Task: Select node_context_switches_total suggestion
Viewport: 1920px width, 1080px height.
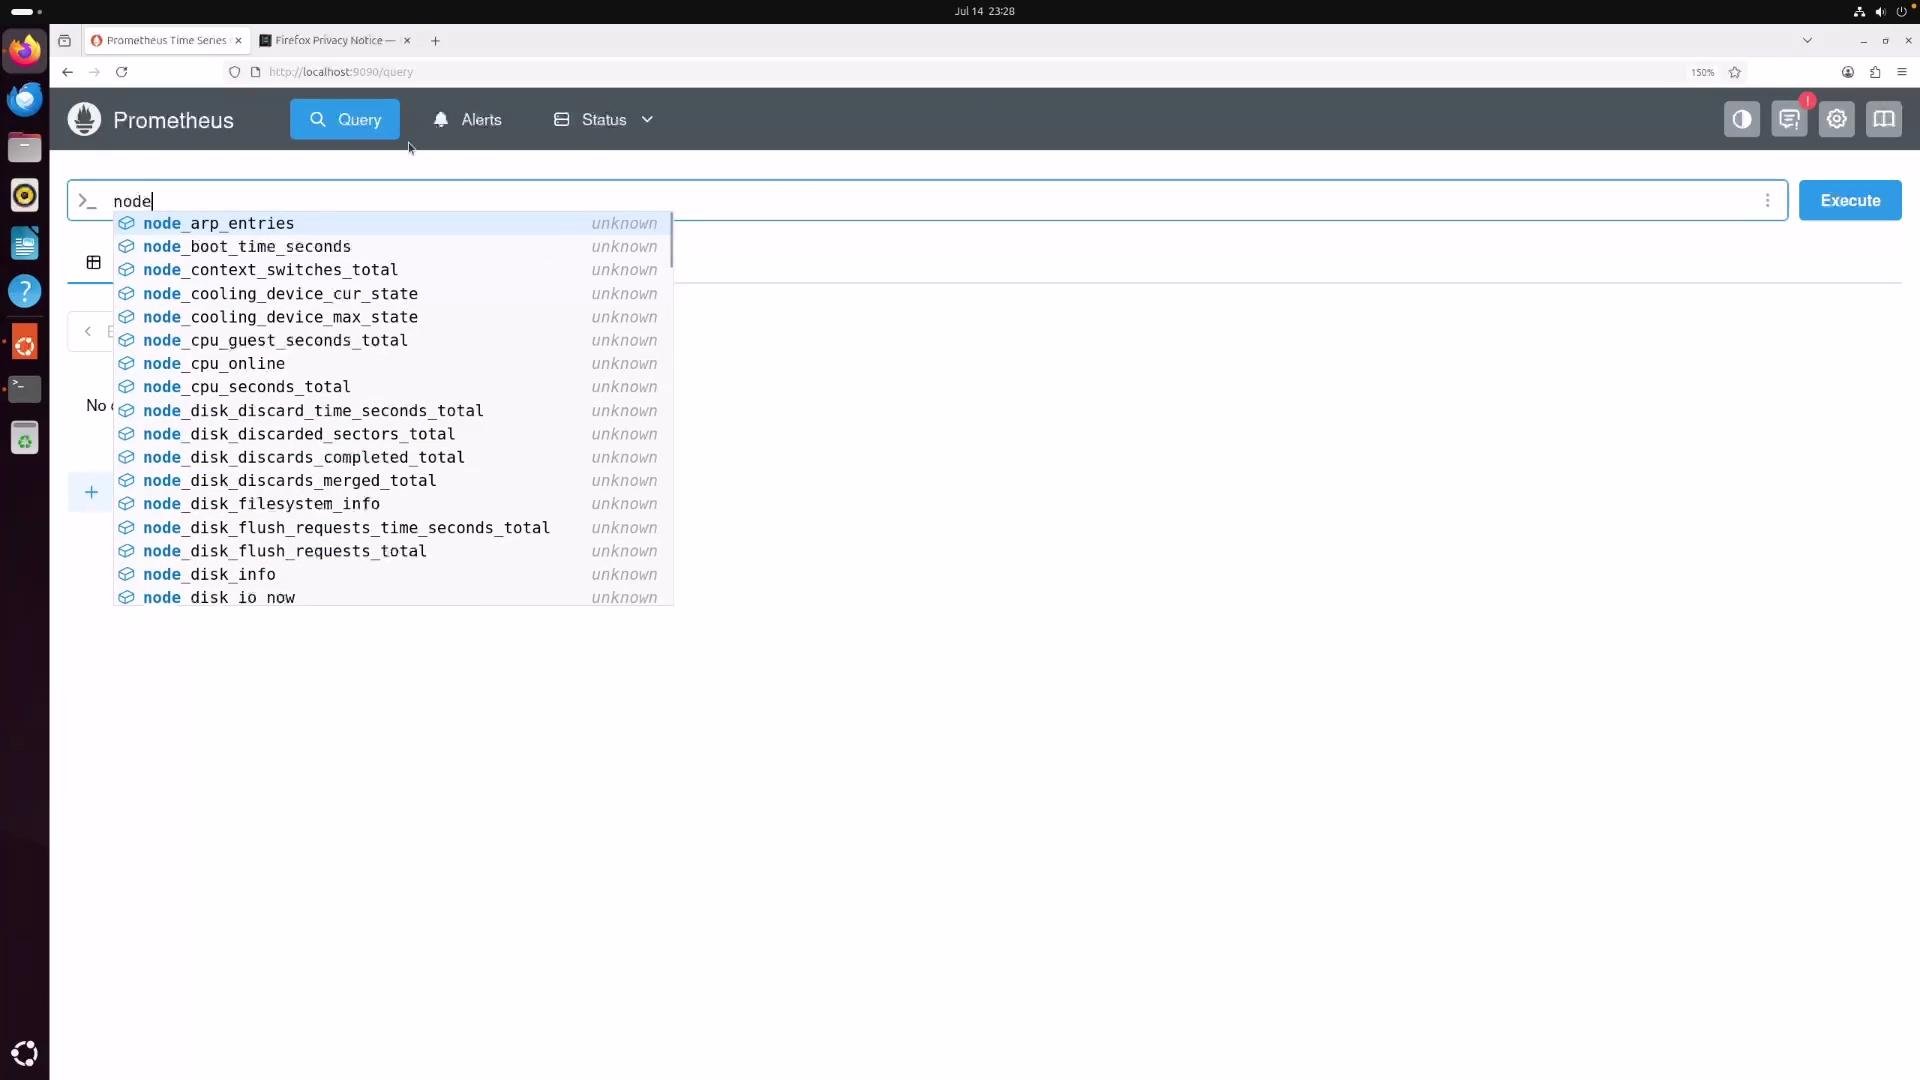Action: point(392,270)
